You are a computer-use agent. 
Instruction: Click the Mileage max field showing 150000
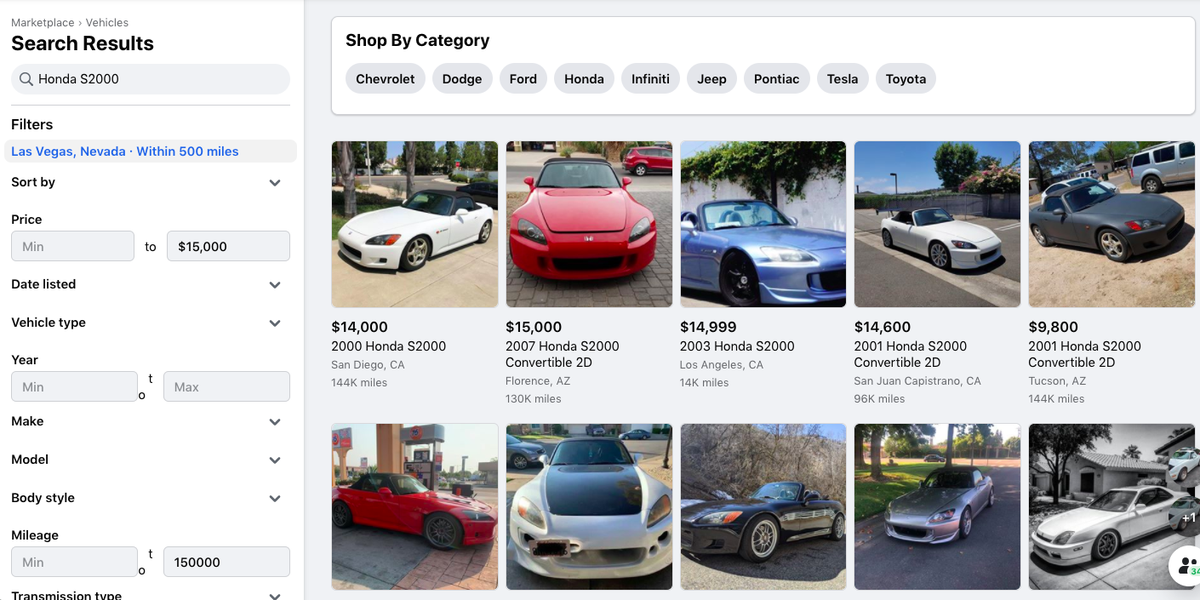pyautogui.click(x=226, y=562)
